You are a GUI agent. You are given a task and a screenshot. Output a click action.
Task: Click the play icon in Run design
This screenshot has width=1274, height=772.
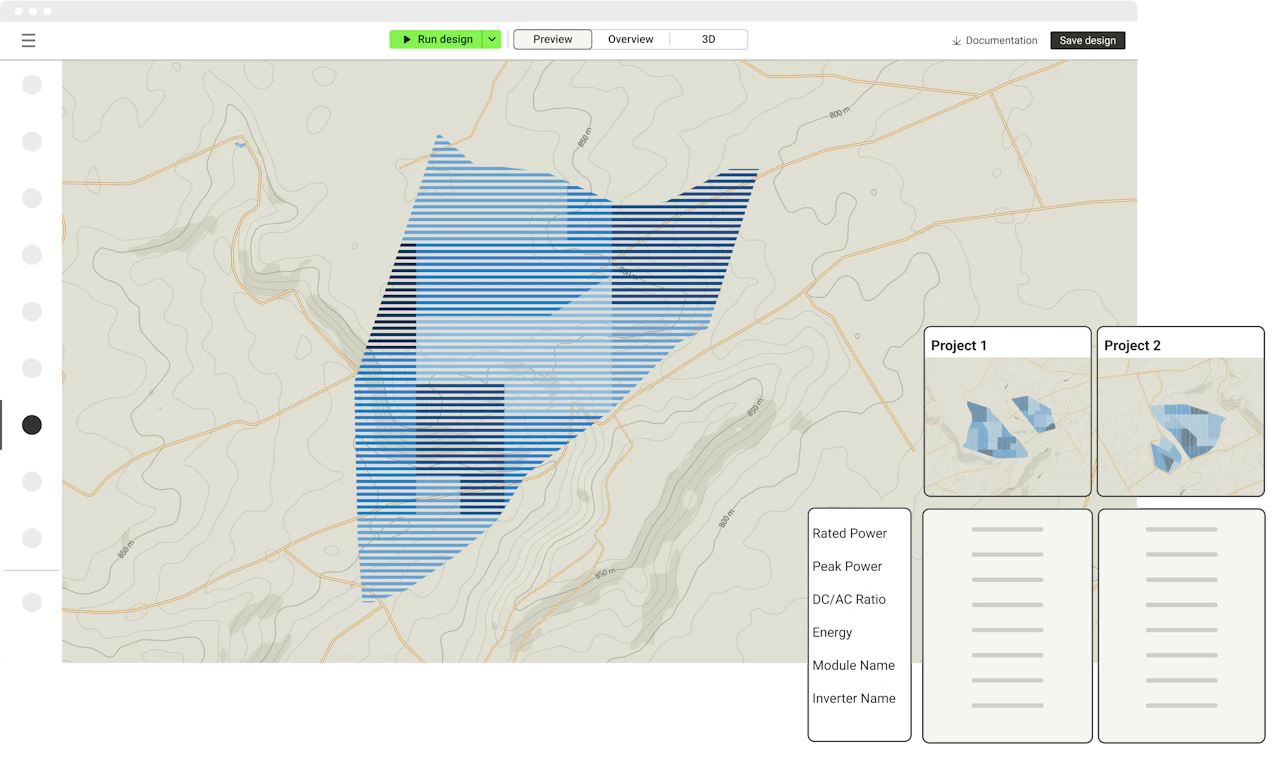pos(406,40)
